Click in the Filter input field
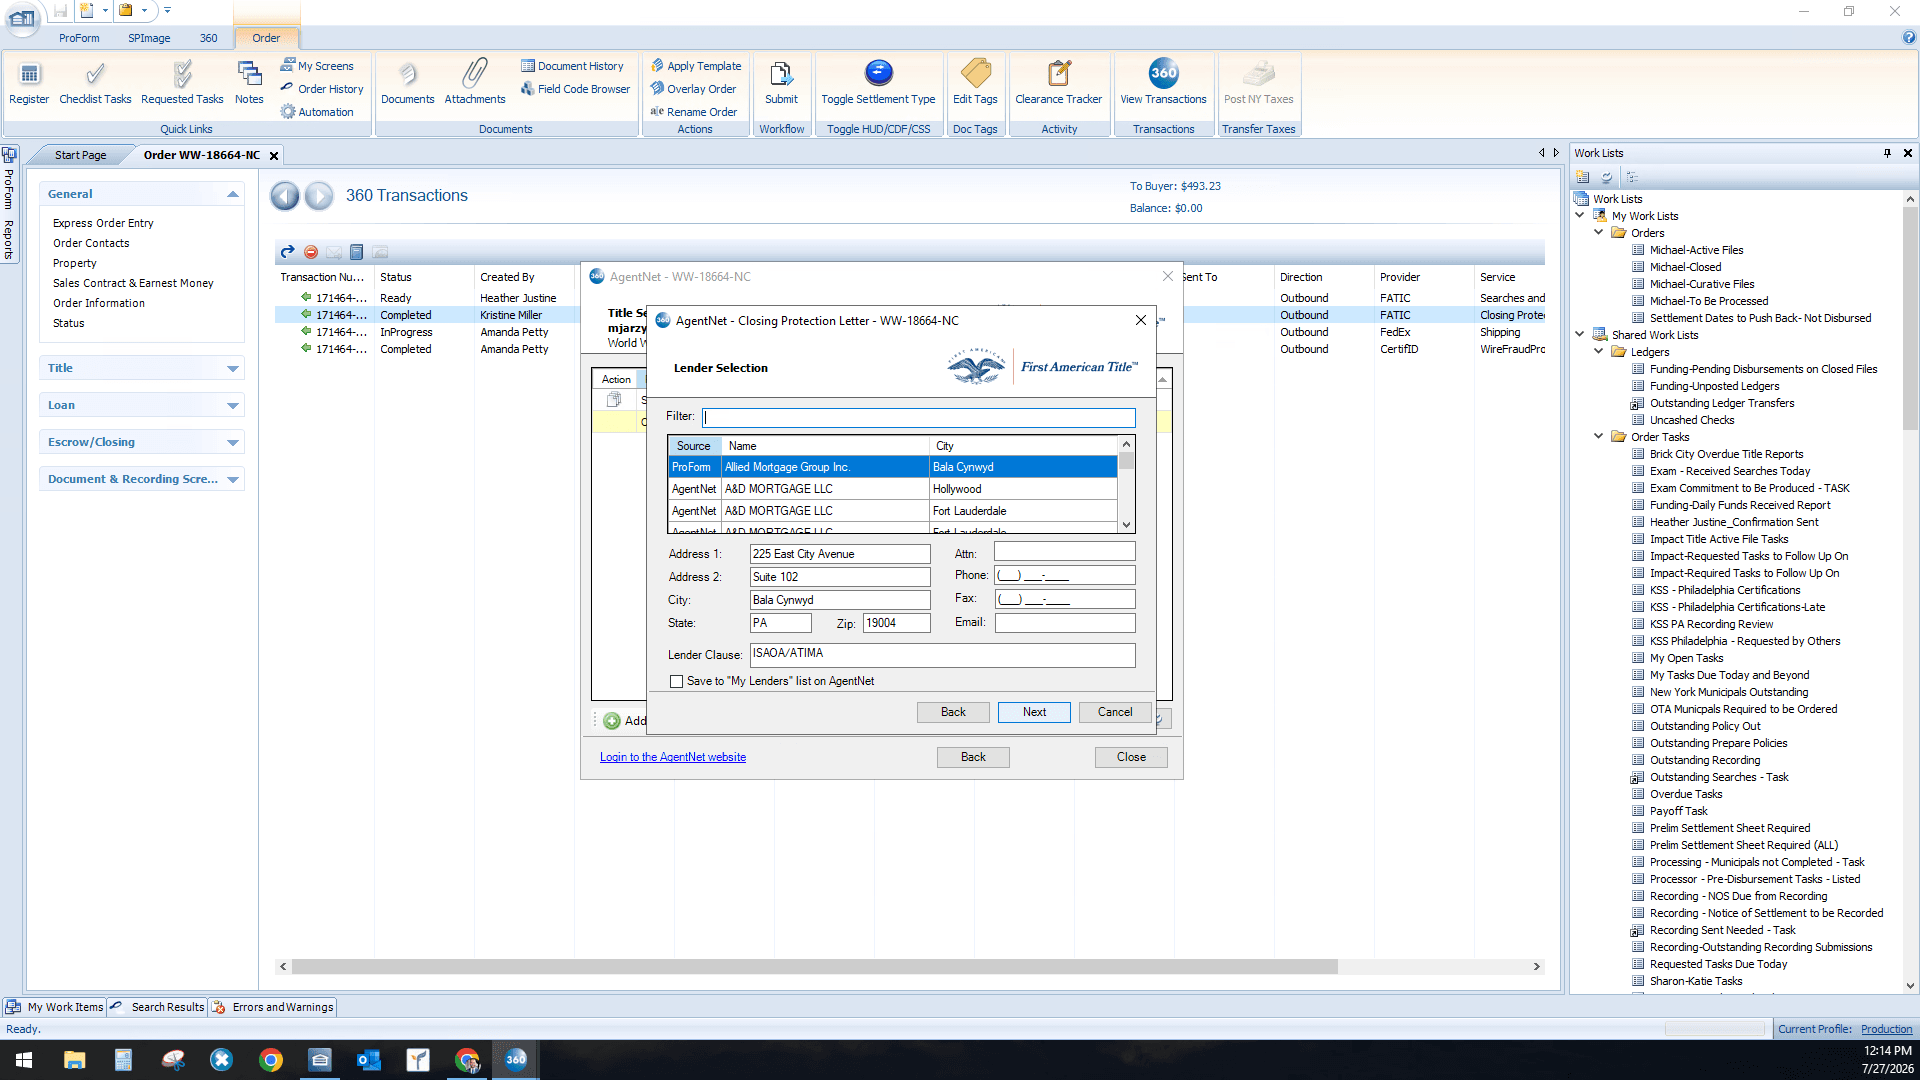Screen dimensions: 1920x1080 (x=919, y=417)
